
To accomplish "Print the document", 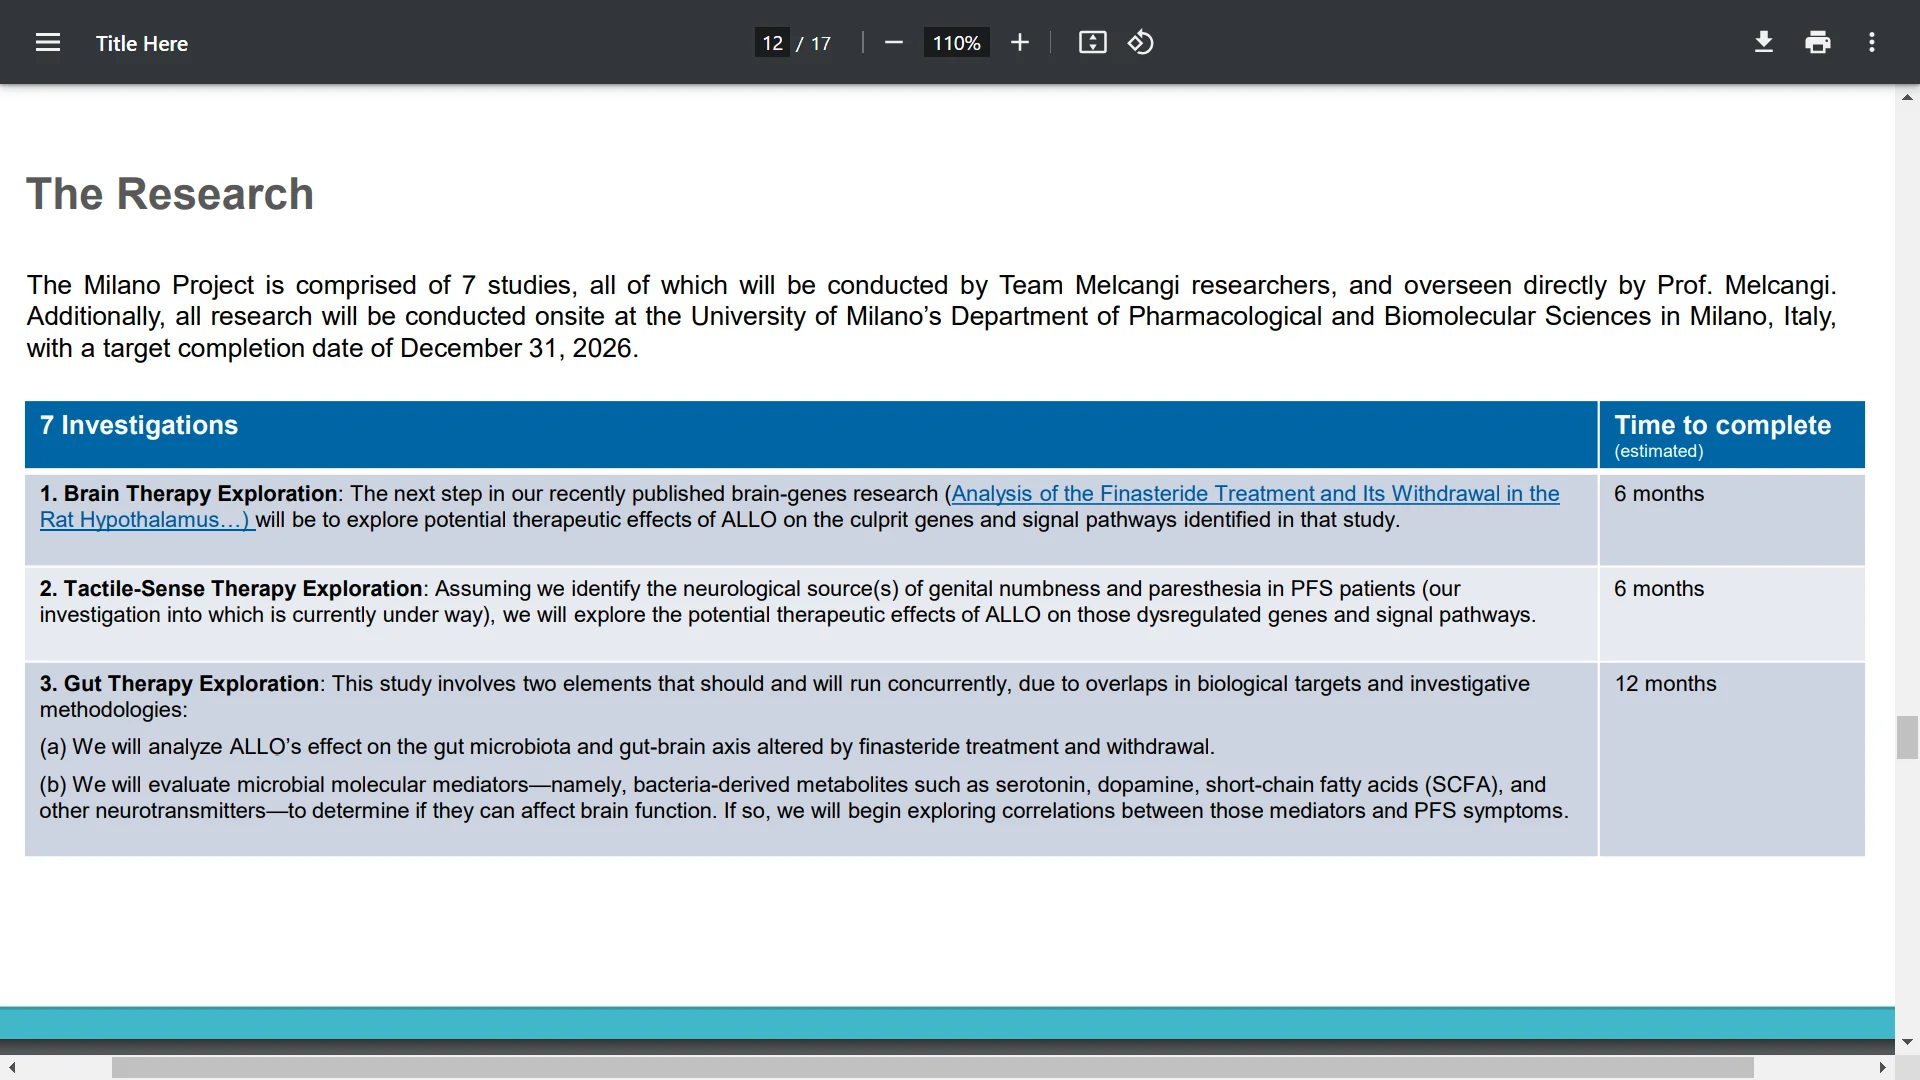I will 1818,43.
